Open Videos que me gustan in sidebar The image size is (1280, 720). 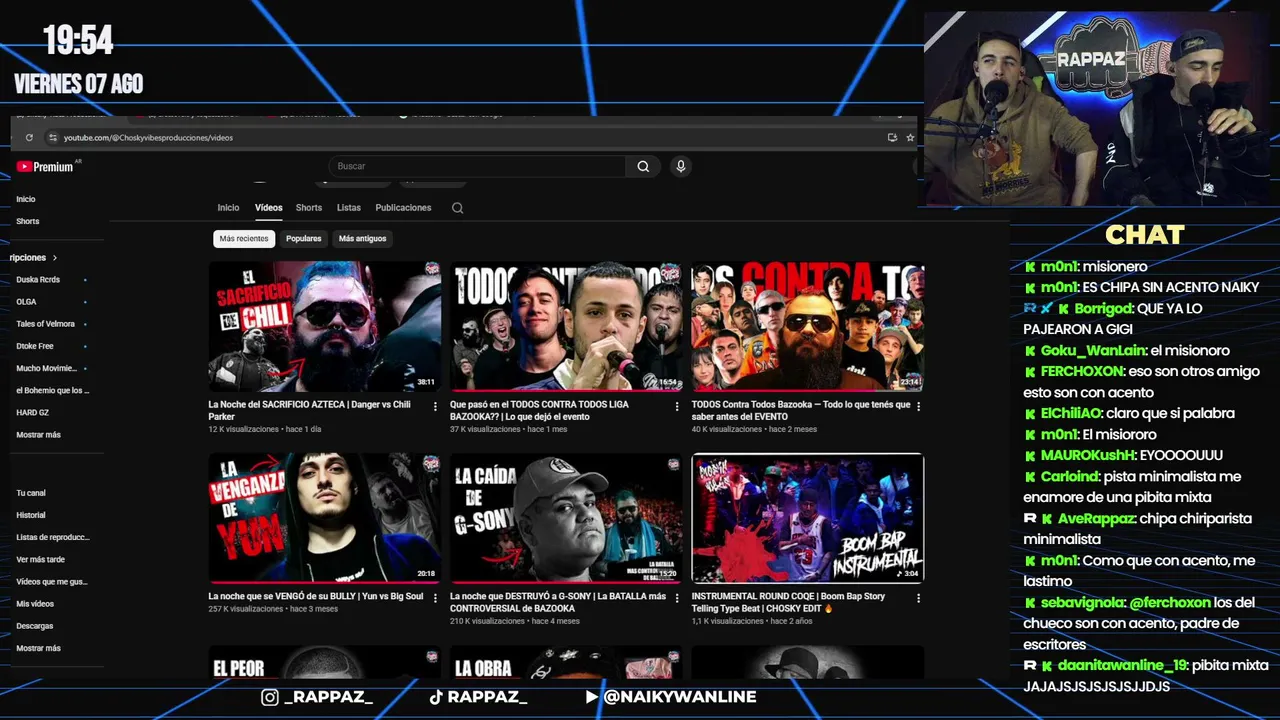click(52, 582)
